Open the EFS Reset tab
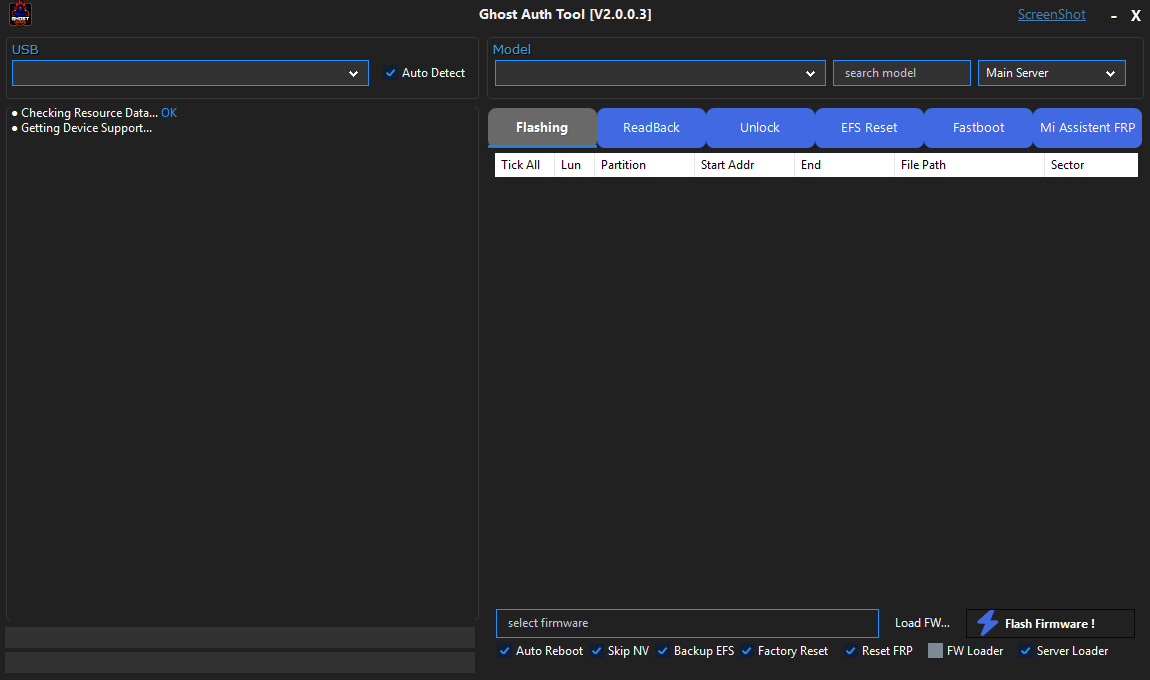This screenshot has height=680, width=1150. pos(869,128)
